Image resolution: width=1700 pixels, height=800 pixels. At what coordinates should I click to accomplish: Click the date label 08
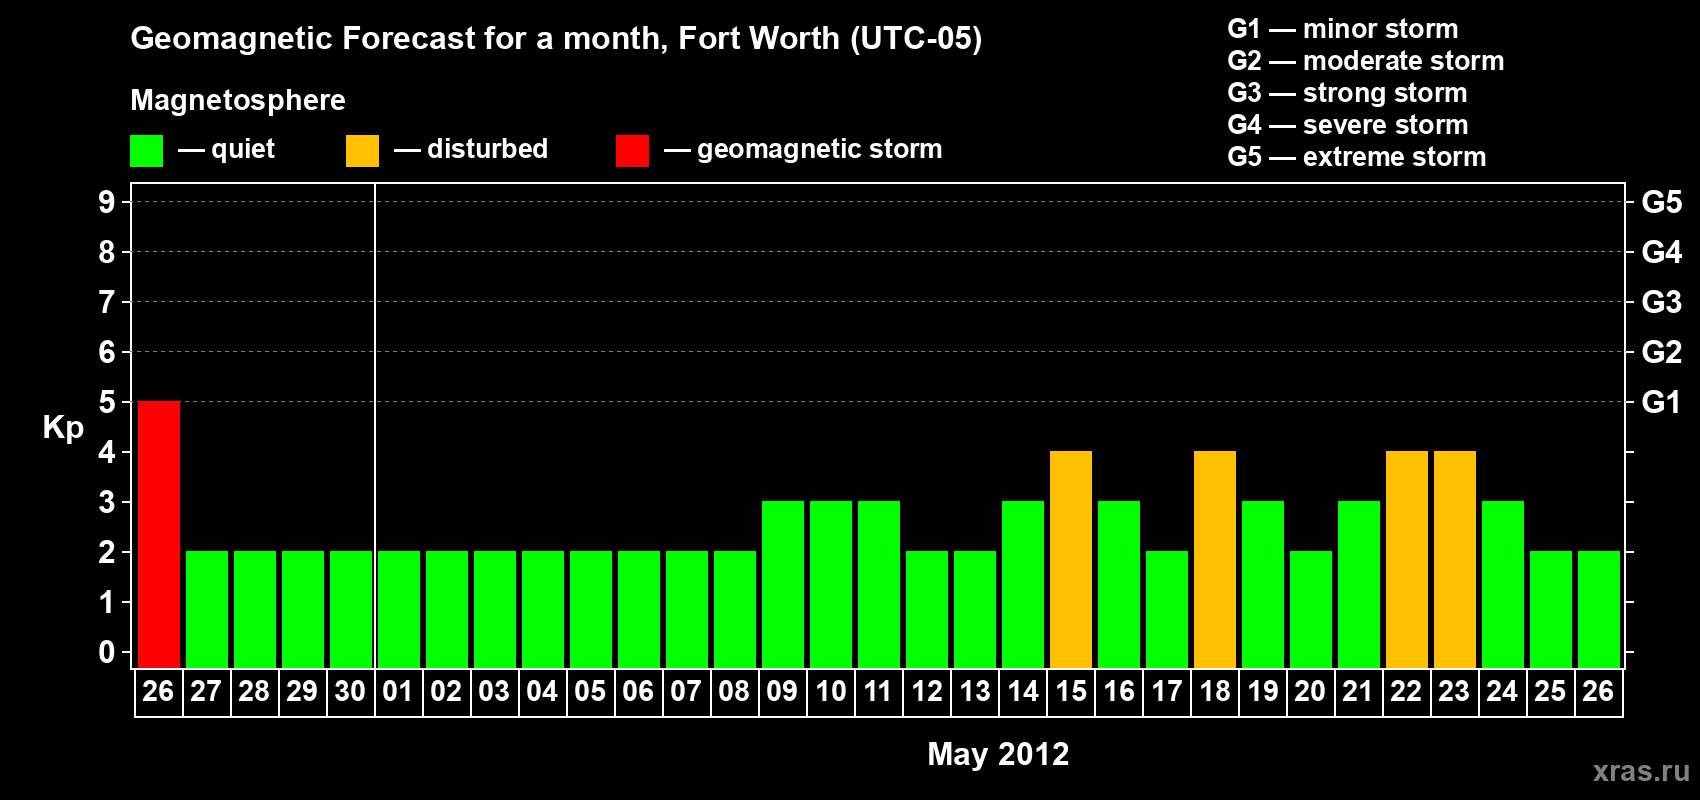(734, 691)
